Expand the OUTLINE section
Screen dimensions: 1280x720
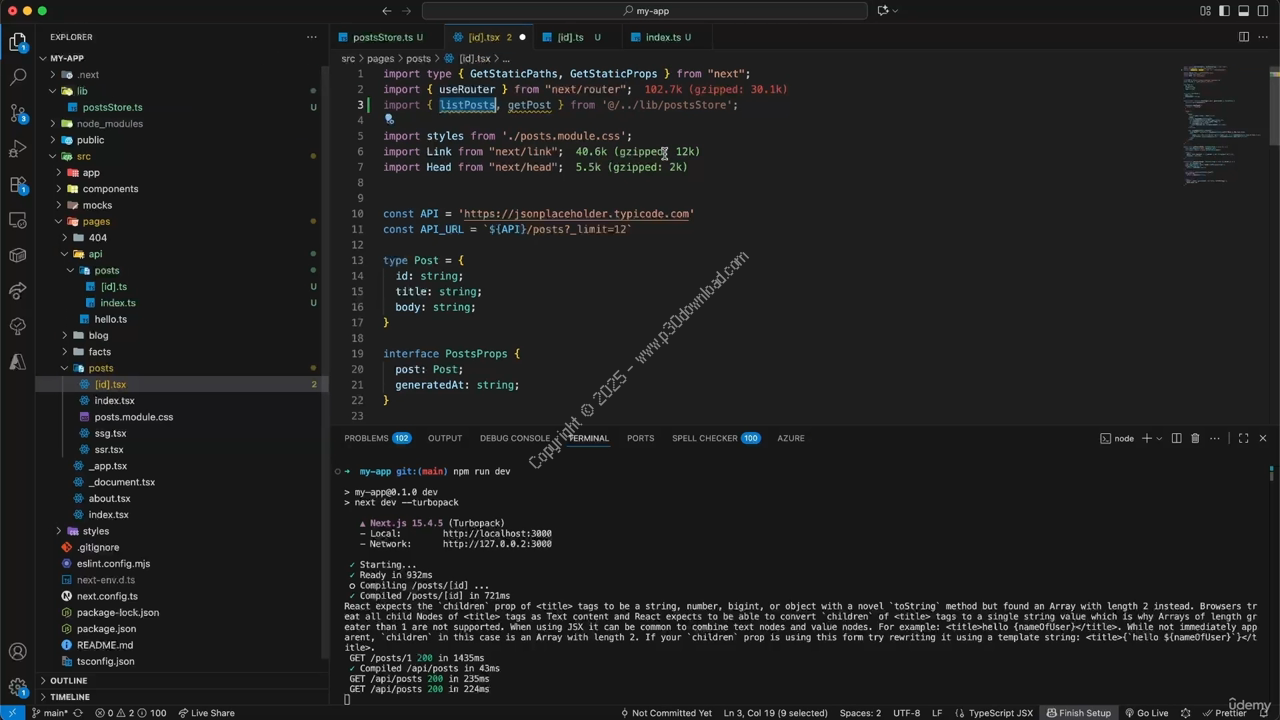[68, 680]
